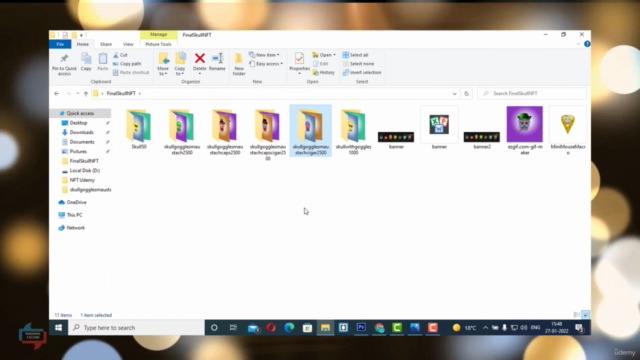Refresh the FinalSkullNFT folder
Viewport: 640px width, 360px height.
click(466, 93)
